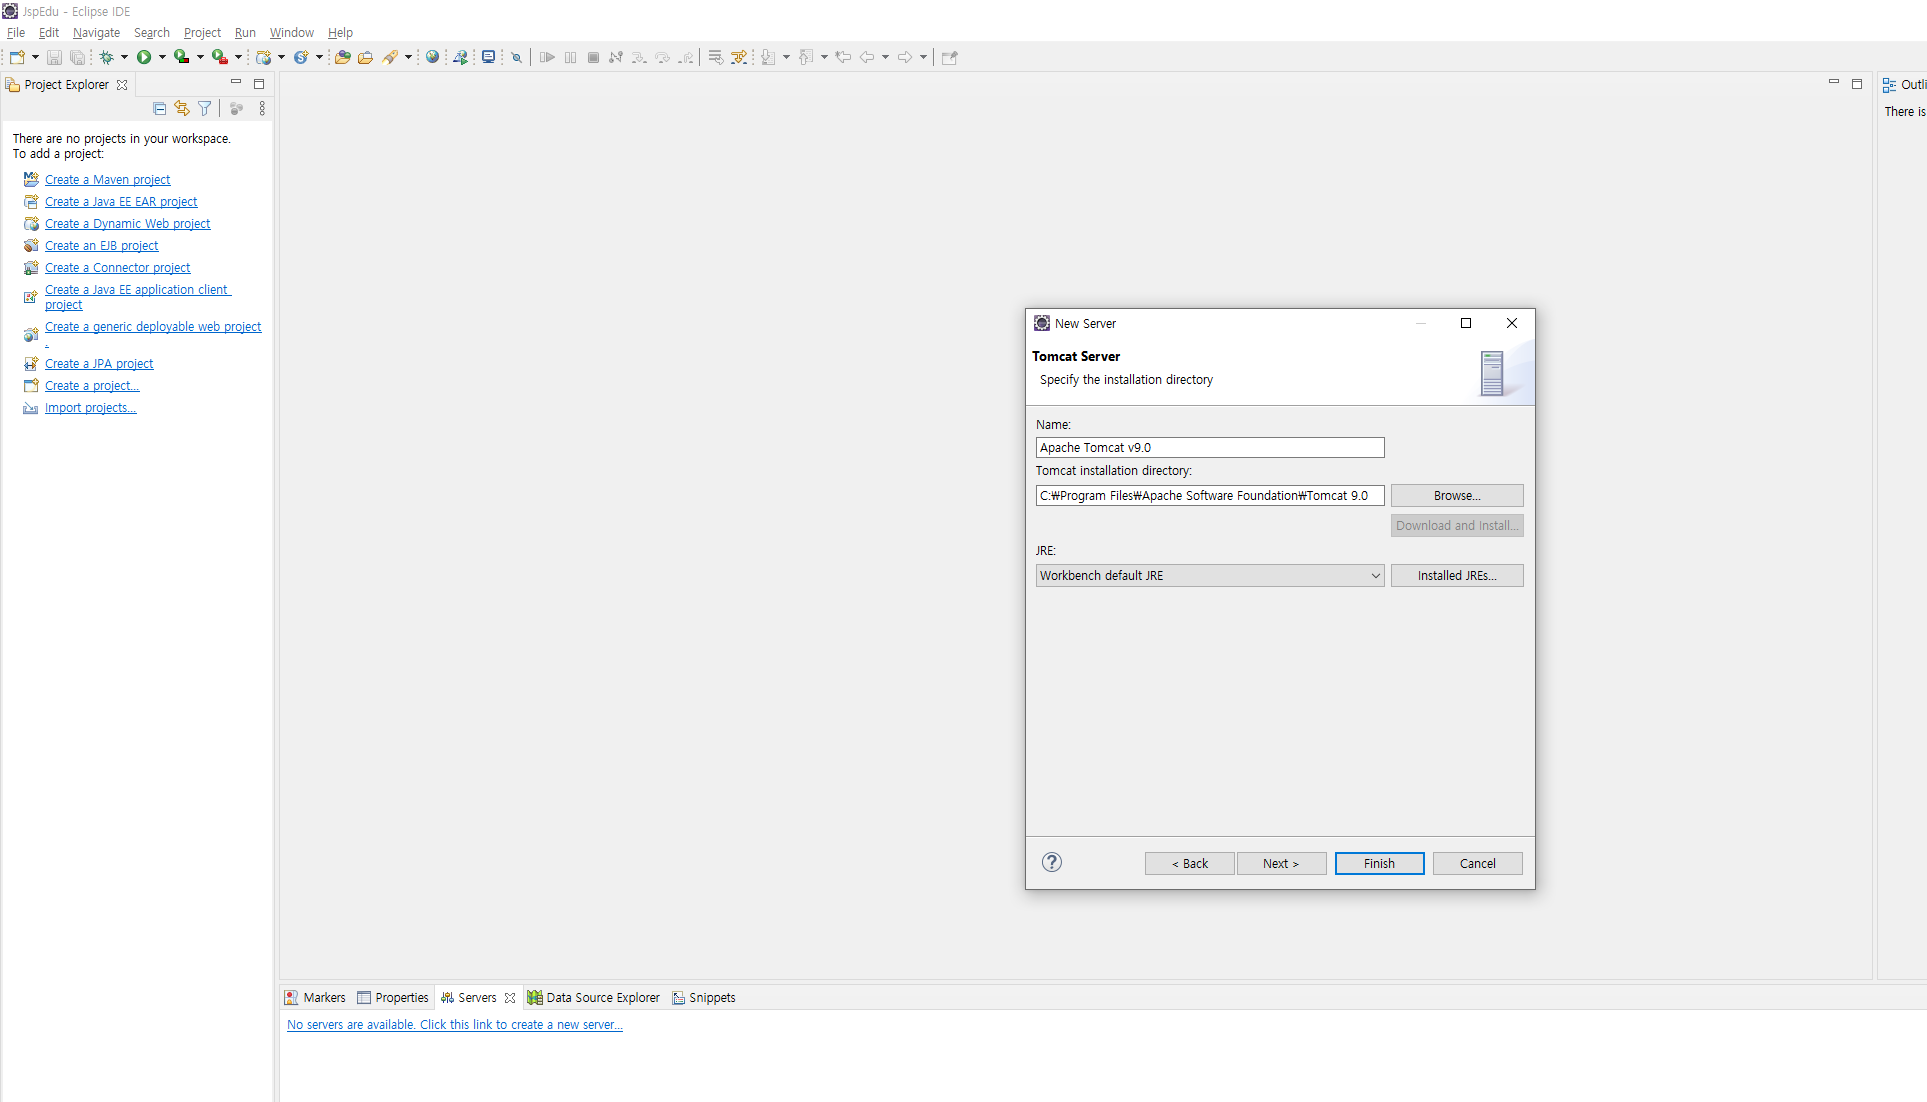Click the < Back button

1190,863
